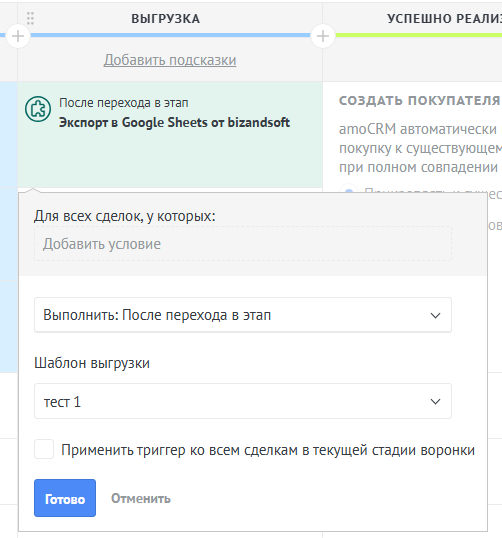Click the После перехода в этап card subtitle
The width and height of the screenshot is (502, 538).
(124, 103)
